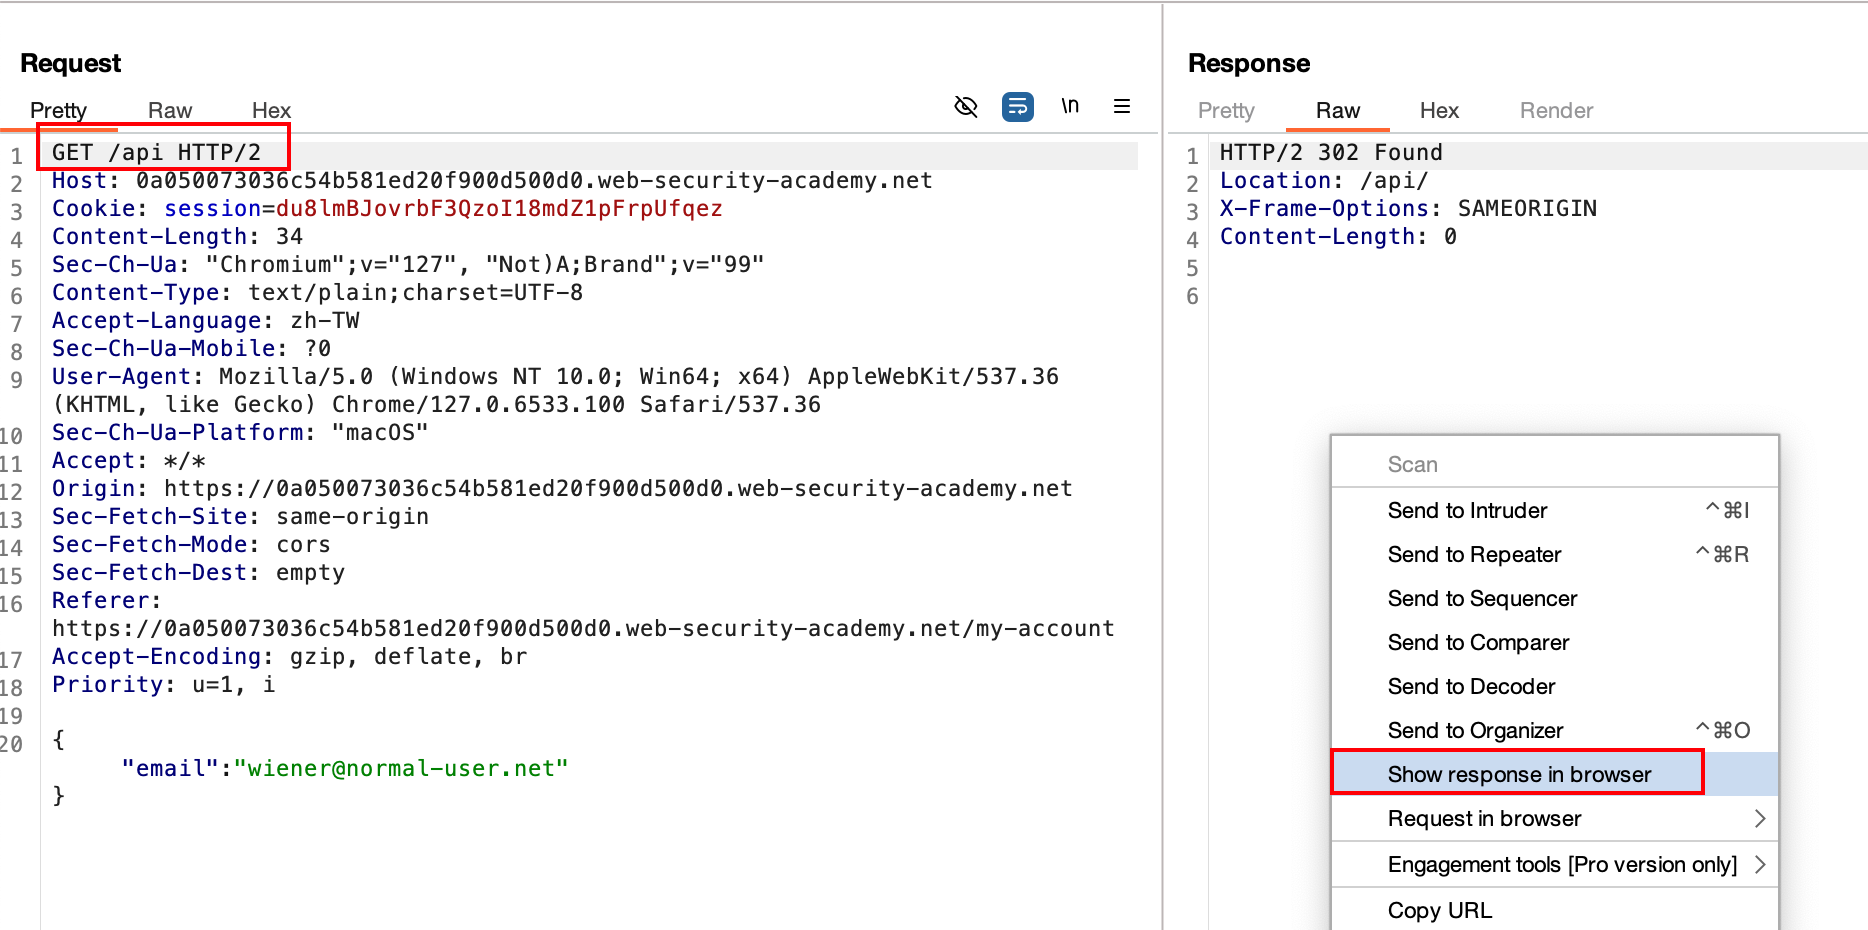Click Send to Comparer in menu
Image resolution: width=1868 pixels, height=930 pixels.
1478,642
